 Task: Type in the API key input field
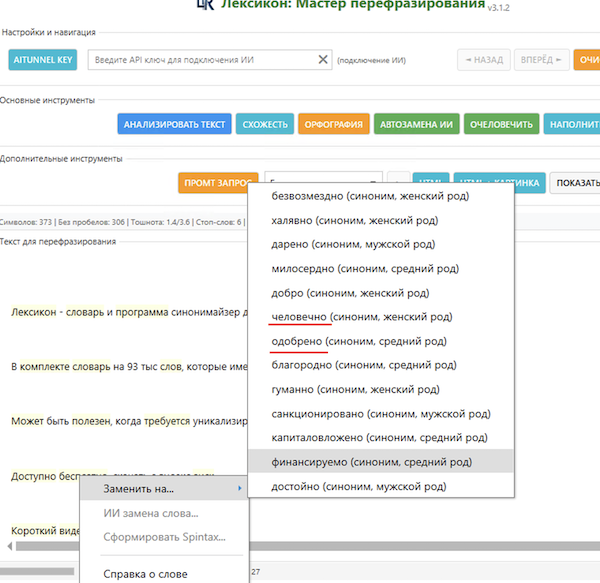click(x=200, y=60)
